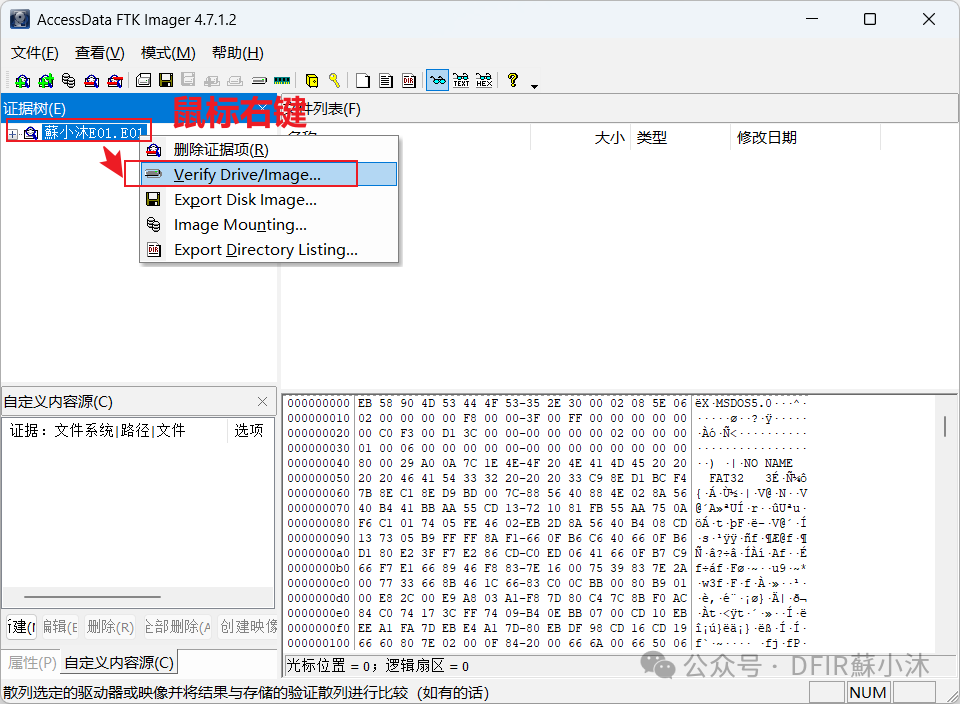
Task: Choose 删除证据项(R) from context menu
Action: (269, 149)
